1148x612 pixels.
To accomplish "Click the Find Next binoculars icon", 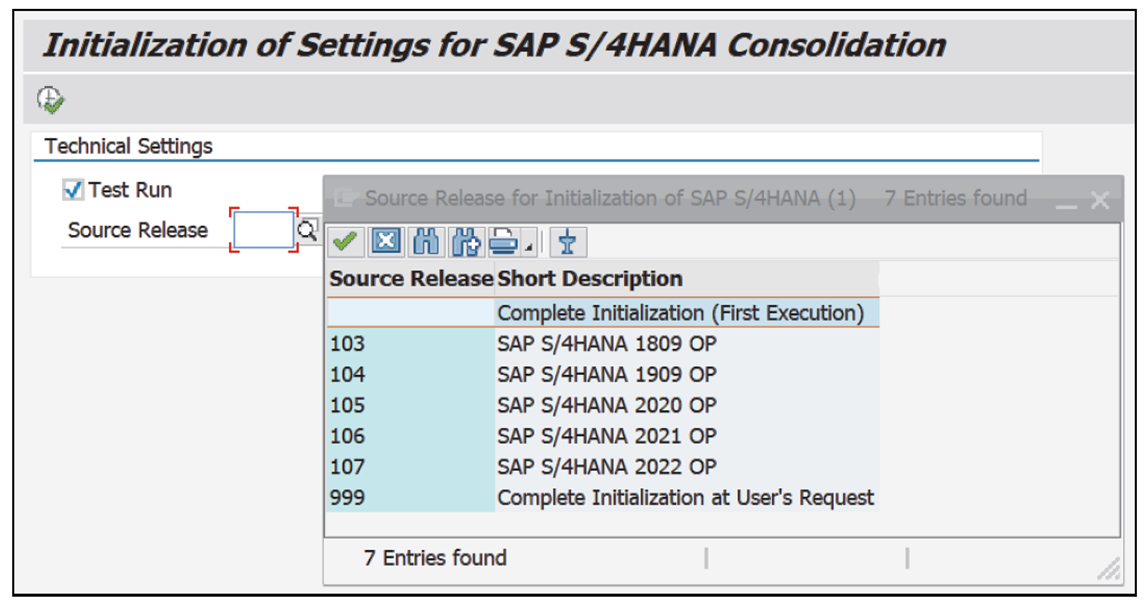I will tap(466, 242).
